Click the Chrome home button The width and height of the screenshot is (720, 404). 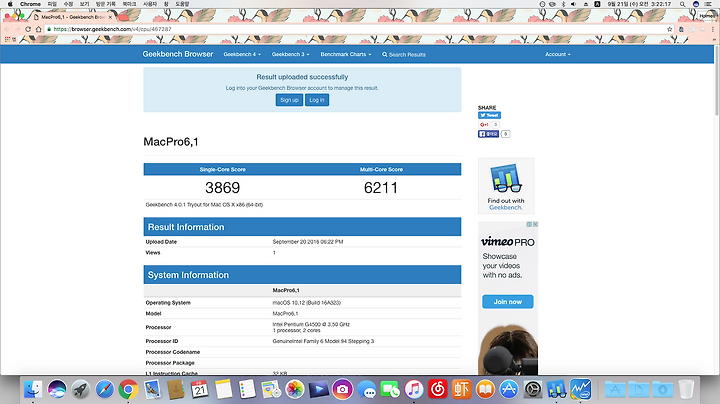(39, 29)
